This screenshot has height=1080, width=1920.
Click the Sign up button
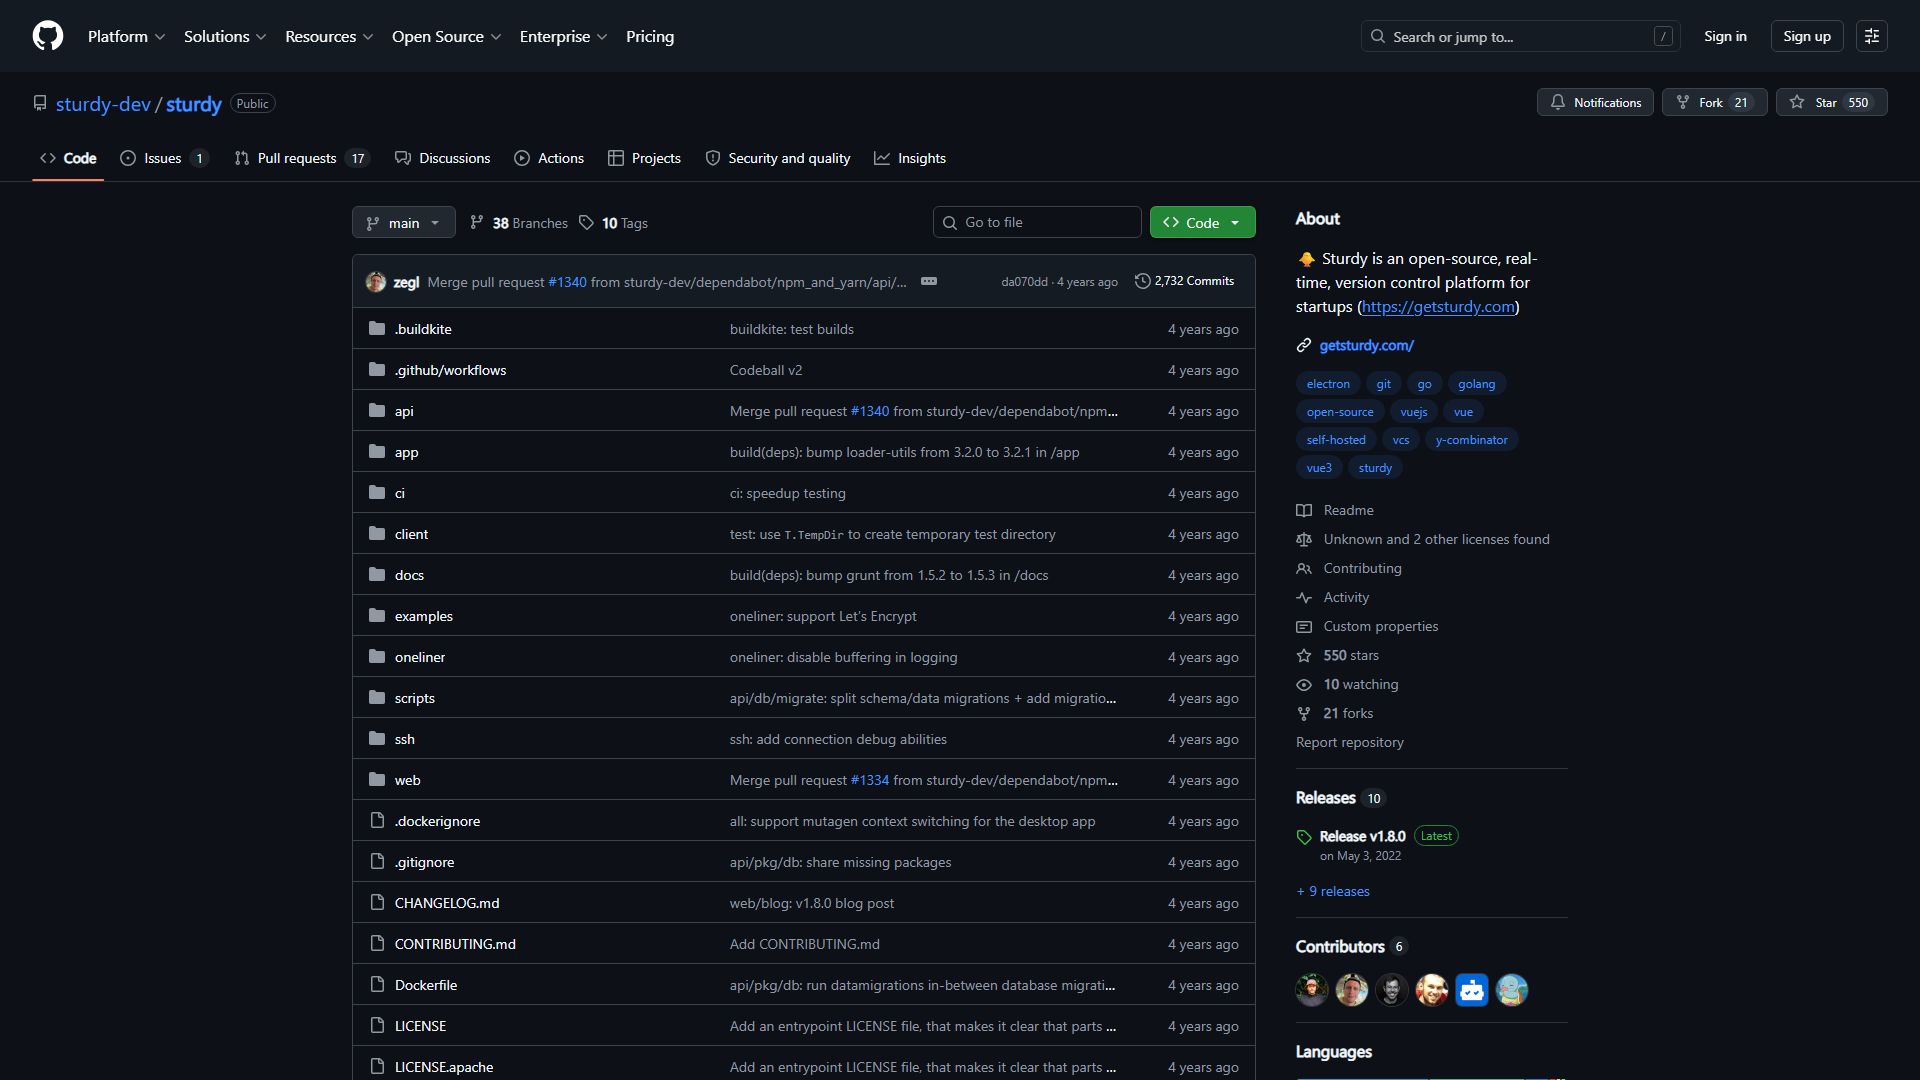(x=1807, y=36)
